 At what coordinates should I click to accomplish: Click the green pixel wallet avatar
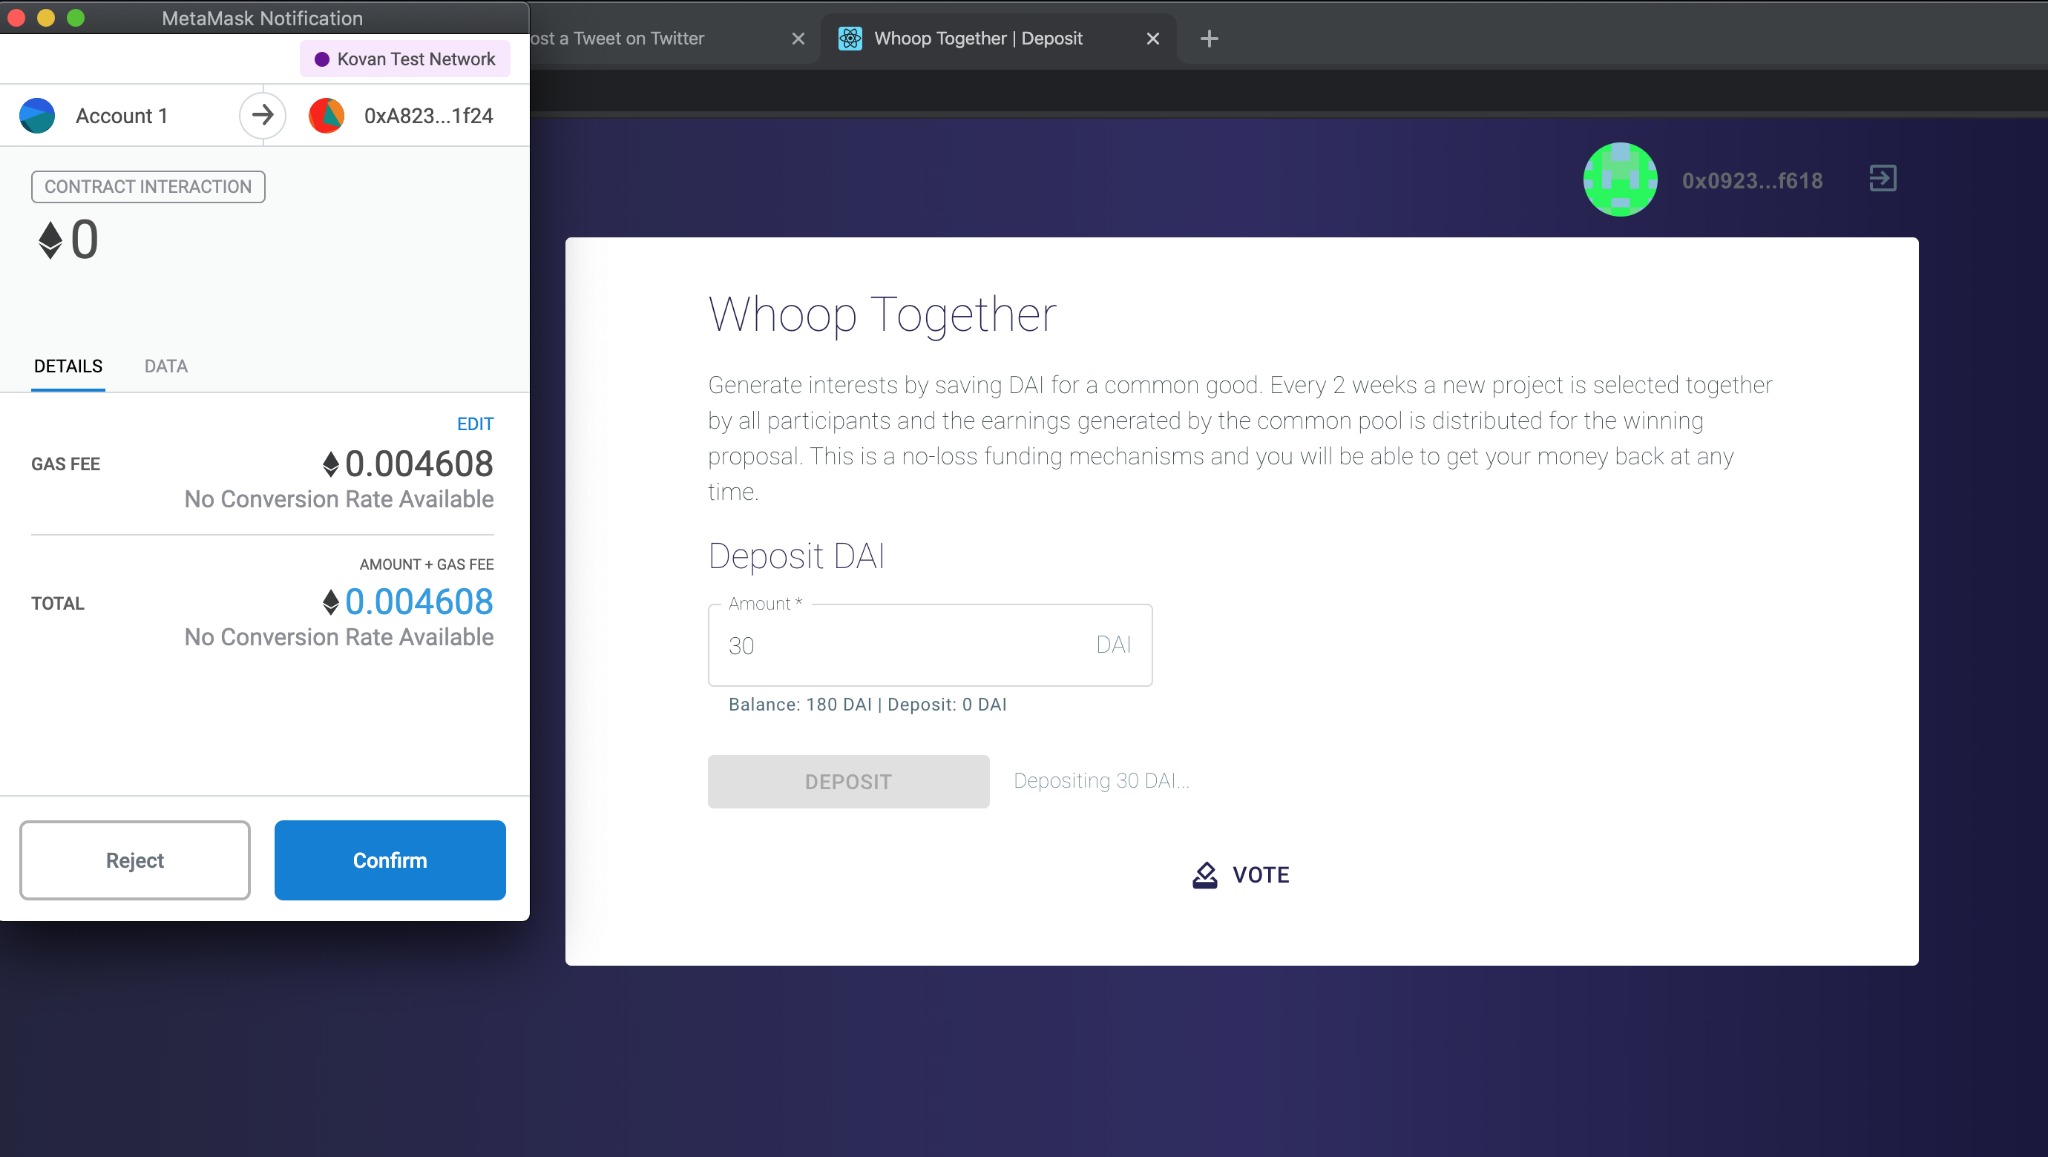click(1620, 180)
